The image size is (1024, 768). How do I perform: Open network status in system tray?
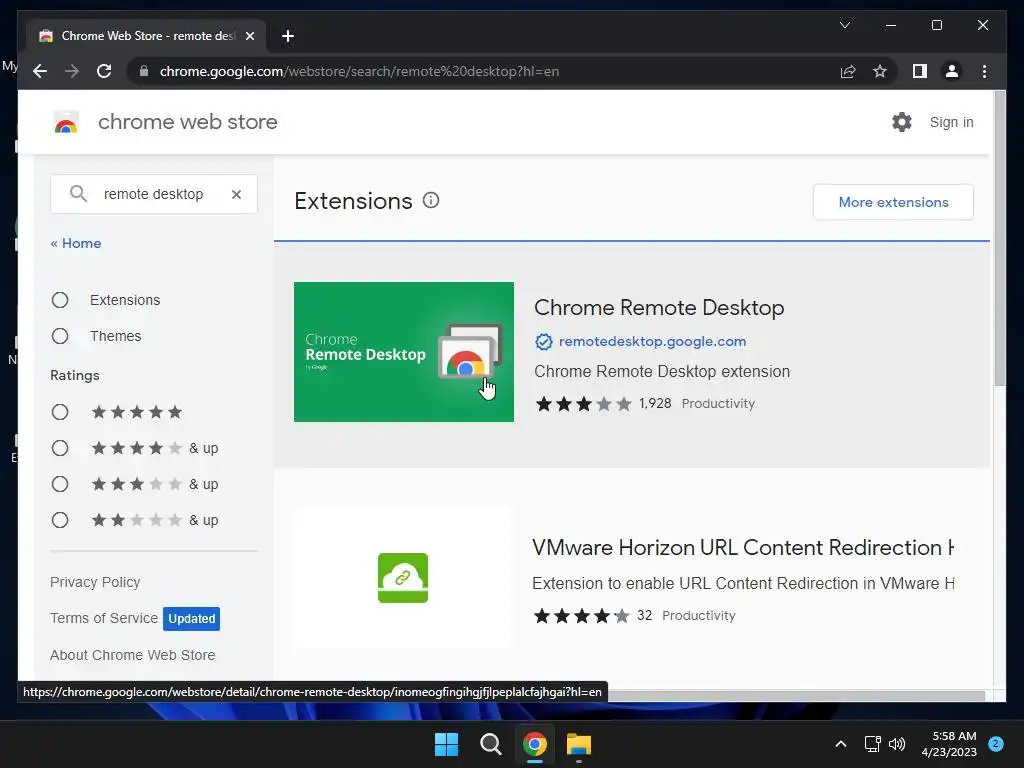click(x=872, y=744)
